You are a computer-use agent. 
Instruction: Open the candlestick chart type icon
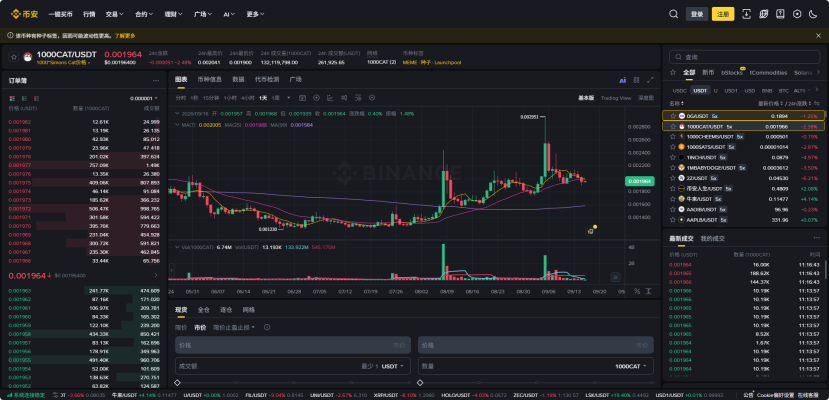[x=302, y=98]
